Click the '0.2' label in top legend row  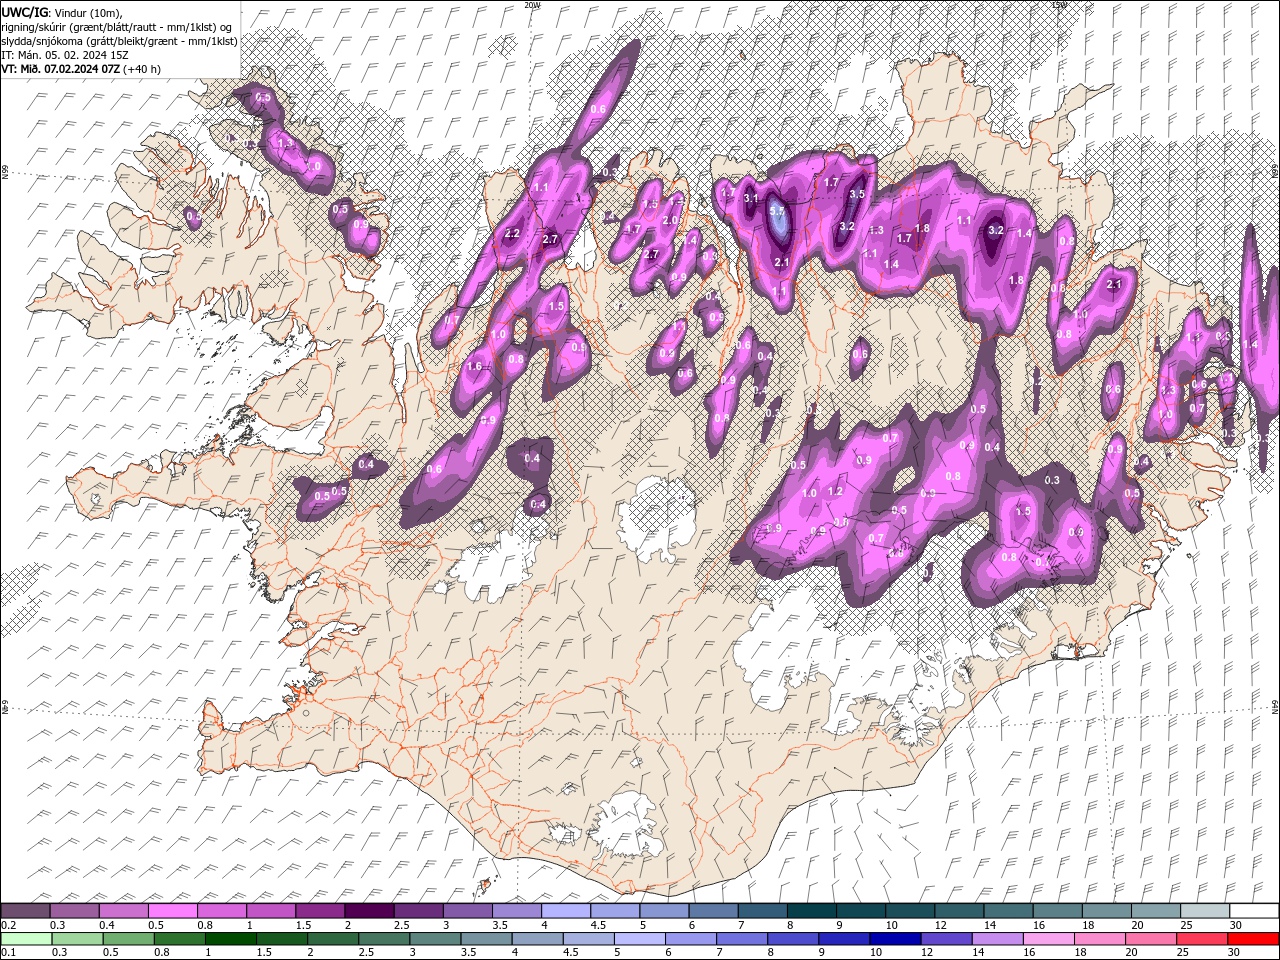pyautogui.click(x=9, y=925)
